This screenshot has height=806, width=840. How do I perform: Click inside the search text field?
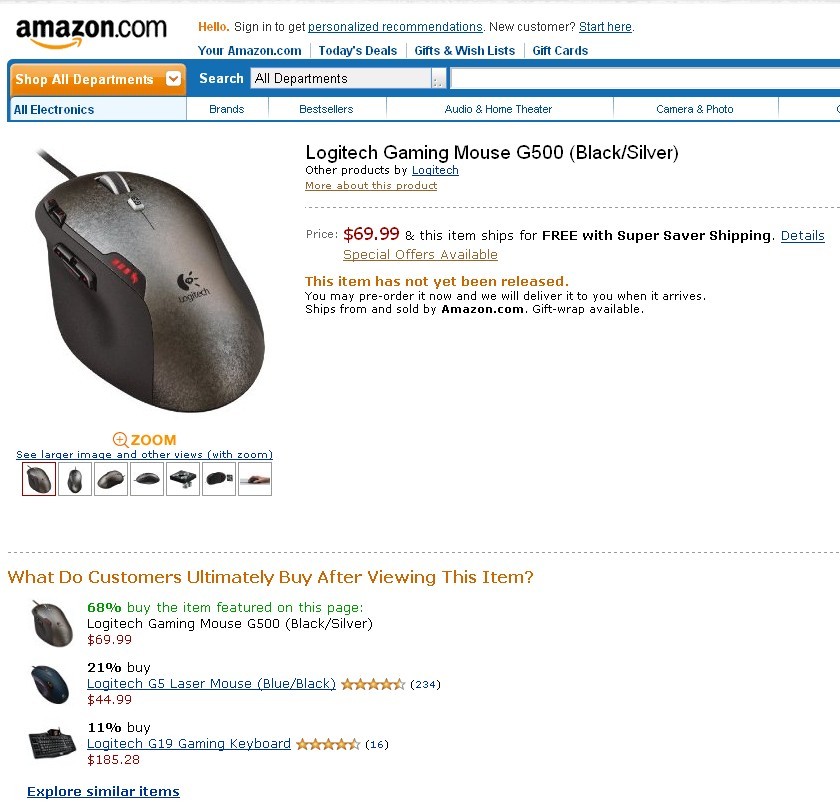[645, 79]
